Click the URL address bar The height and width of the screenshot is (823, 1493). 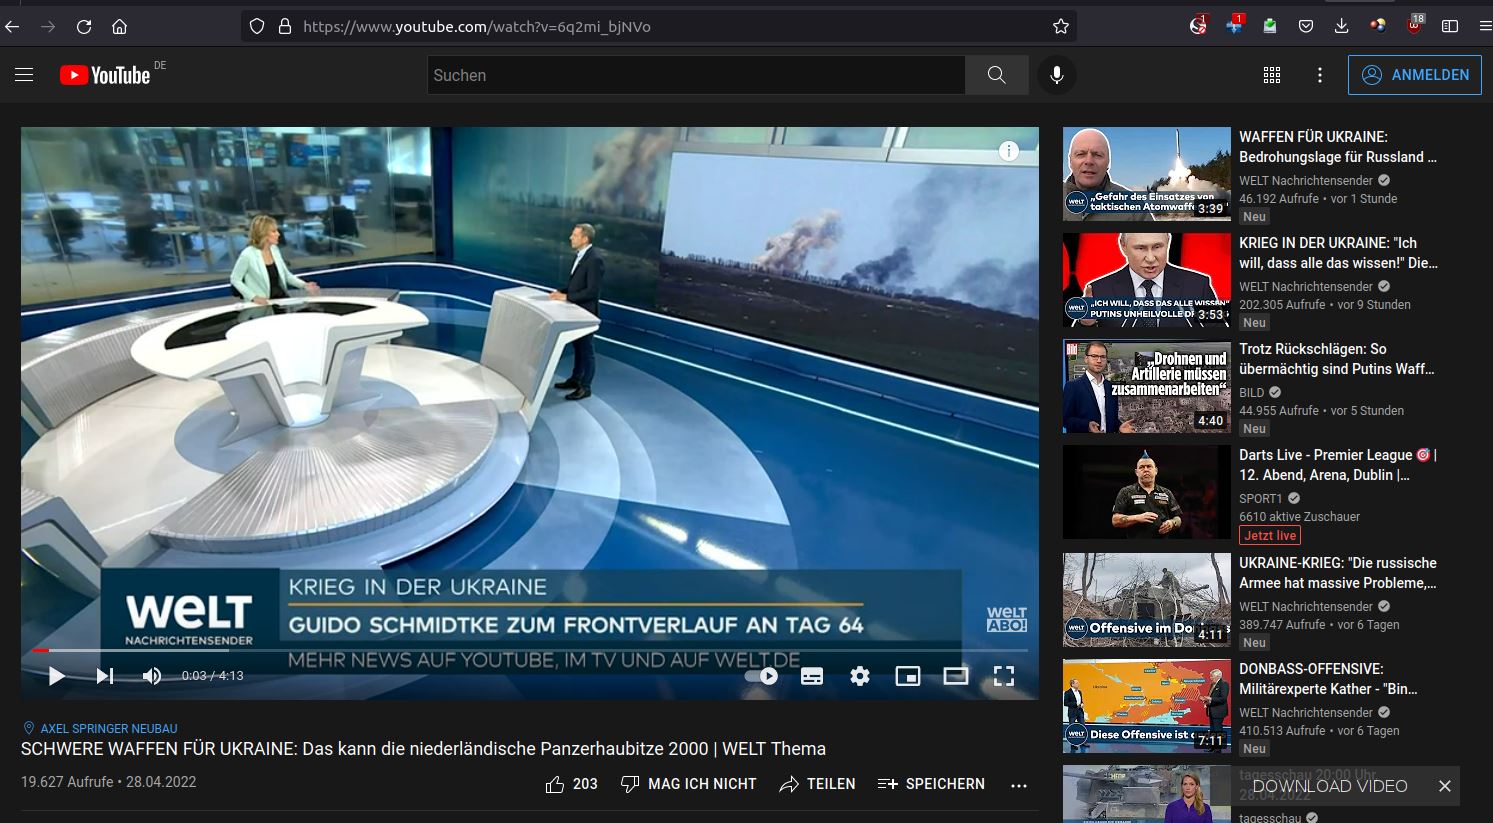point(660,27)
